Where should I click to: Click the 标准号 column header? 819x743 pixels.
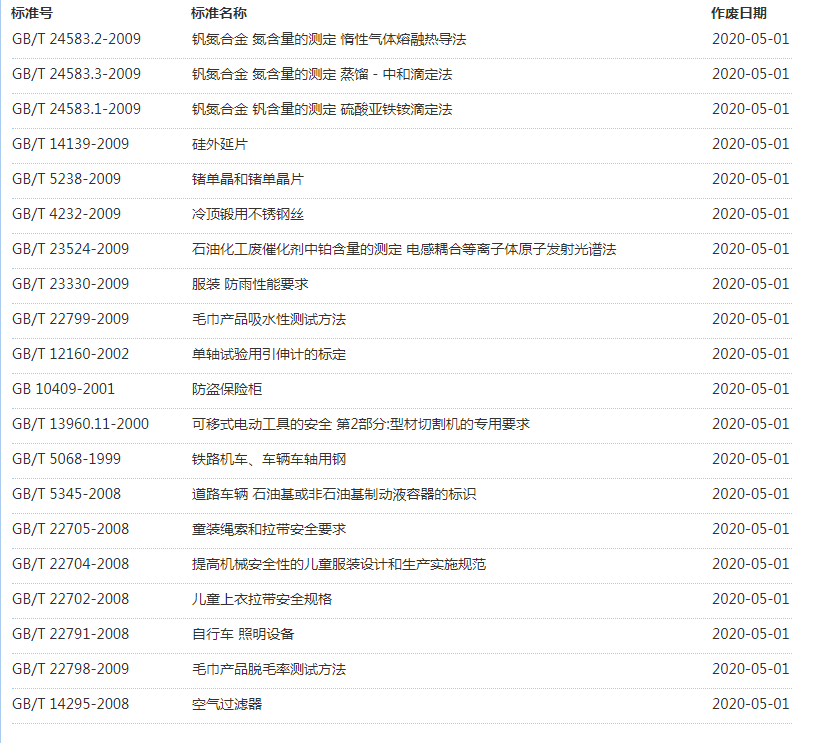pos(32,13)
